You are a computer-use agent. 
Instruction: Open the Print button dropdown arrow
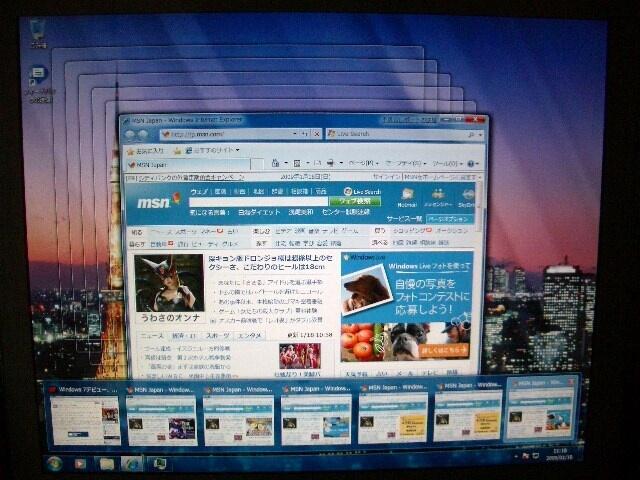click(340, 163)
